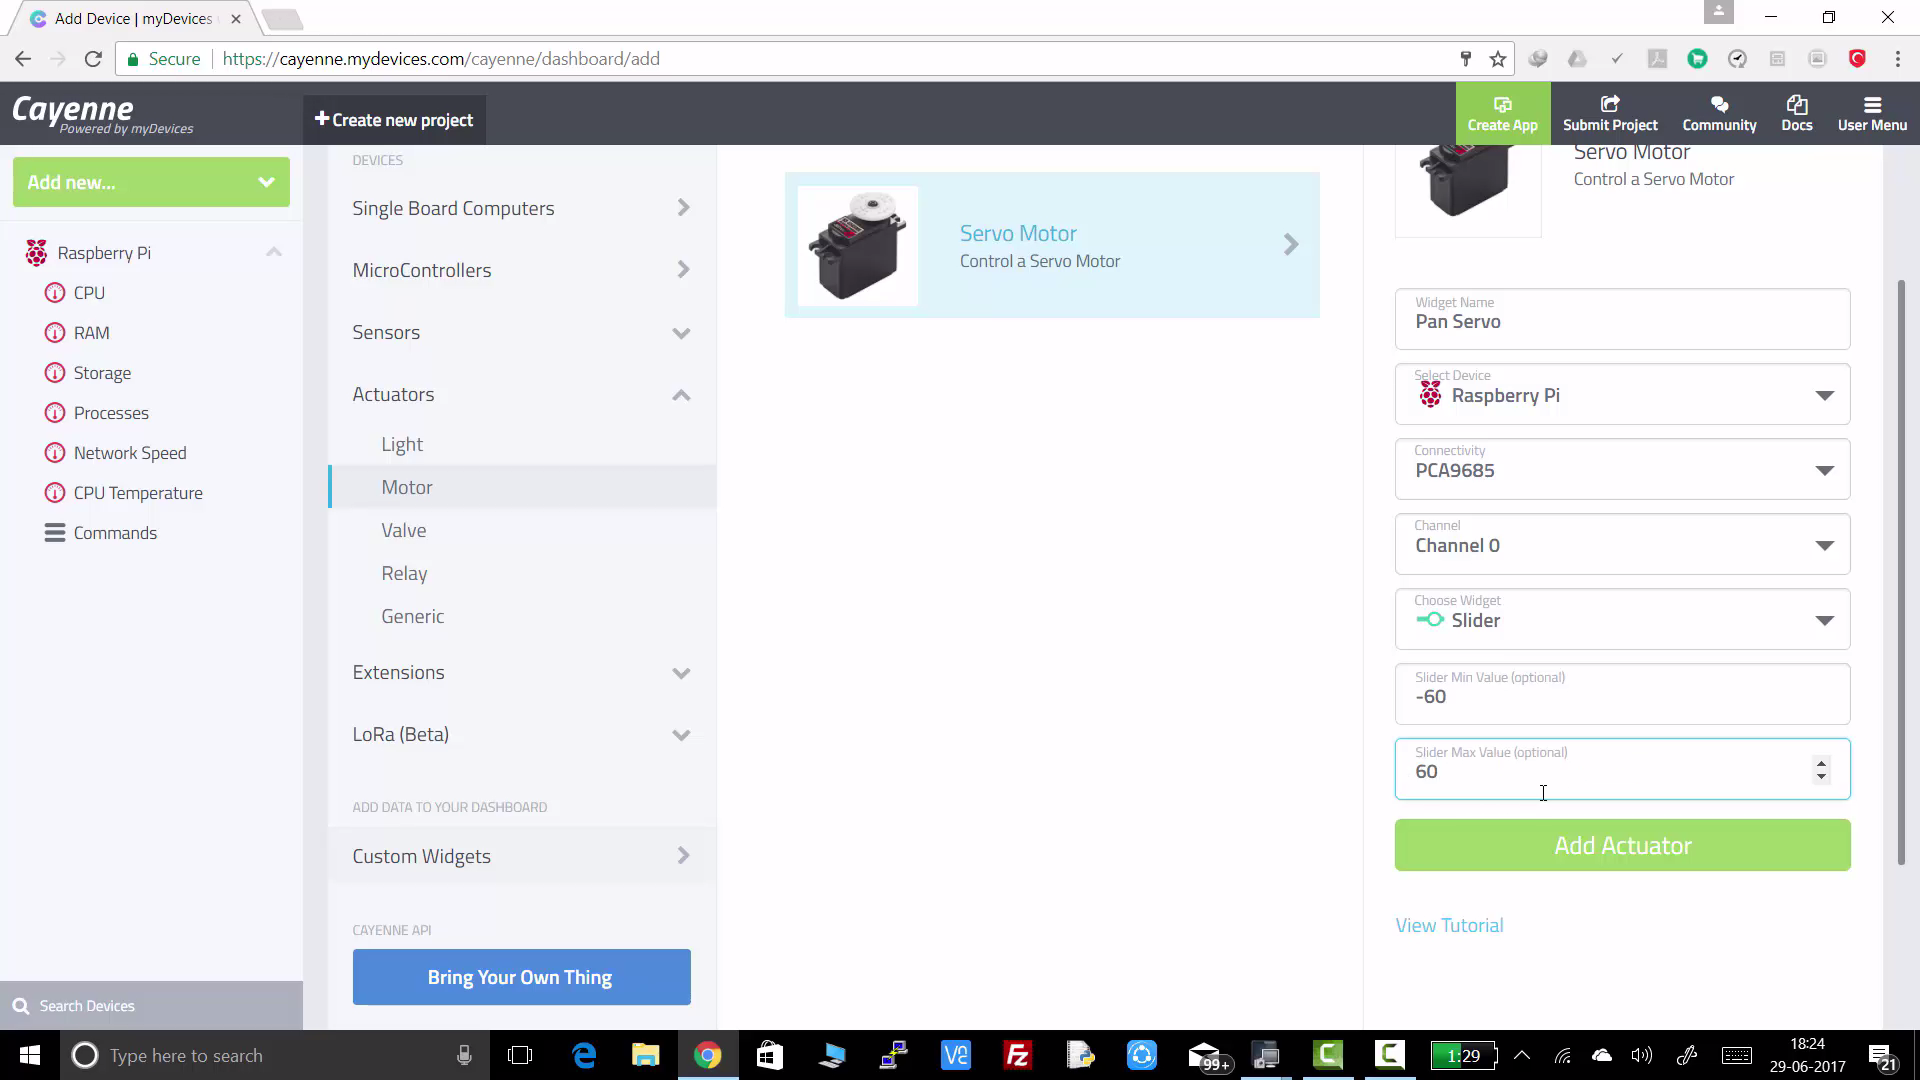1920x1080 pixels.
Task: Open the Channel dropdown
Action: coord(1824,545)
